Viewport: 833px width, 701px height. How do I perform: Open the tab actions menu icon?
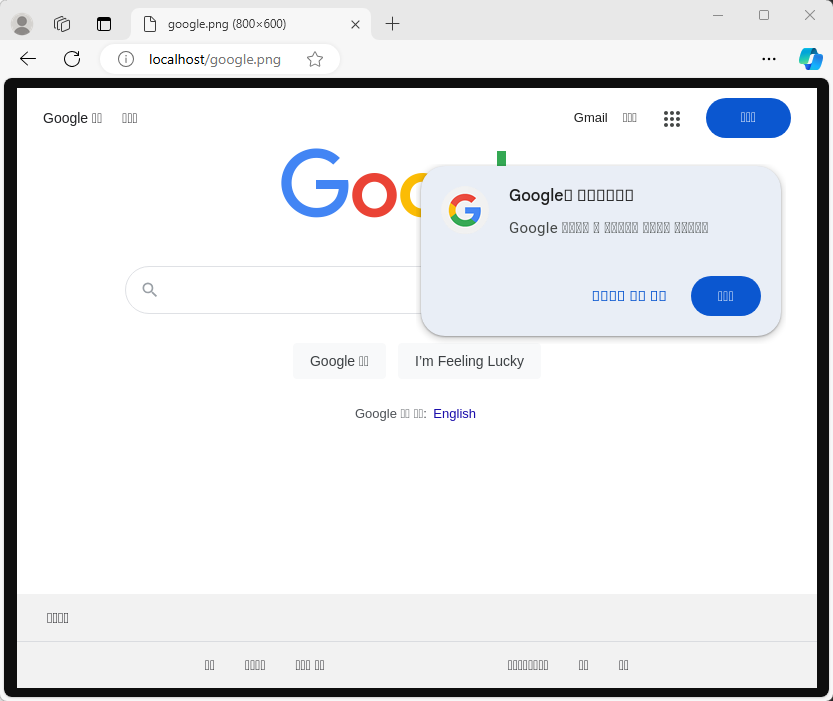104,24
